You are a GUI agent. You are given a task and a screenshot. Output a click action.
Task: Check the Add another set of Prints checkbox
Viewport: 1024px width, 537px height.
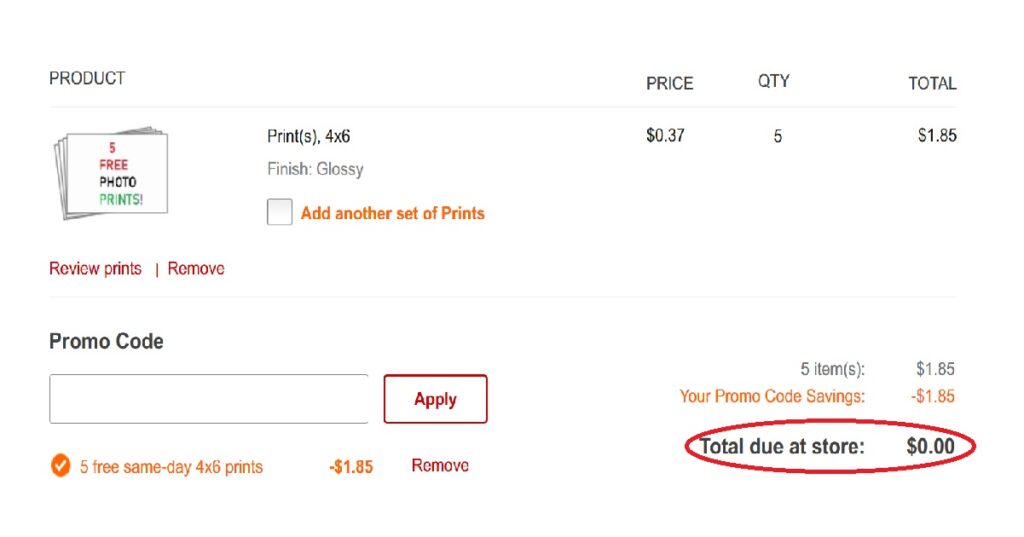(280, 212)
